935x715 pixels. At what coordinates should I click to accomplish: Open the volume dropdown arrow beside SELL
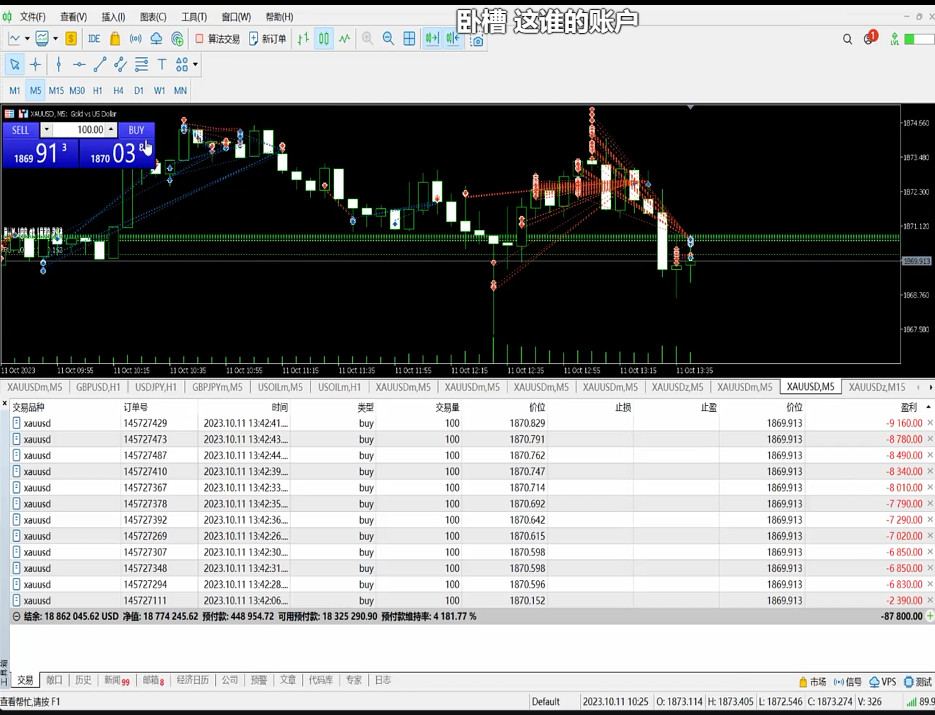[x=47, y=130]
